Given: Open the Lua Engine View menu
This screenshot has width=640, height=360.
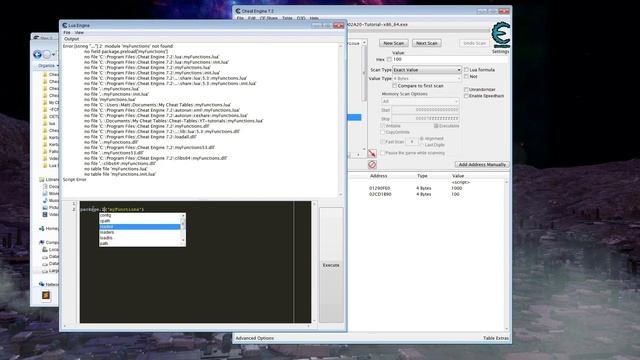Looking at the screenshot, I should (x=79, y=32).
